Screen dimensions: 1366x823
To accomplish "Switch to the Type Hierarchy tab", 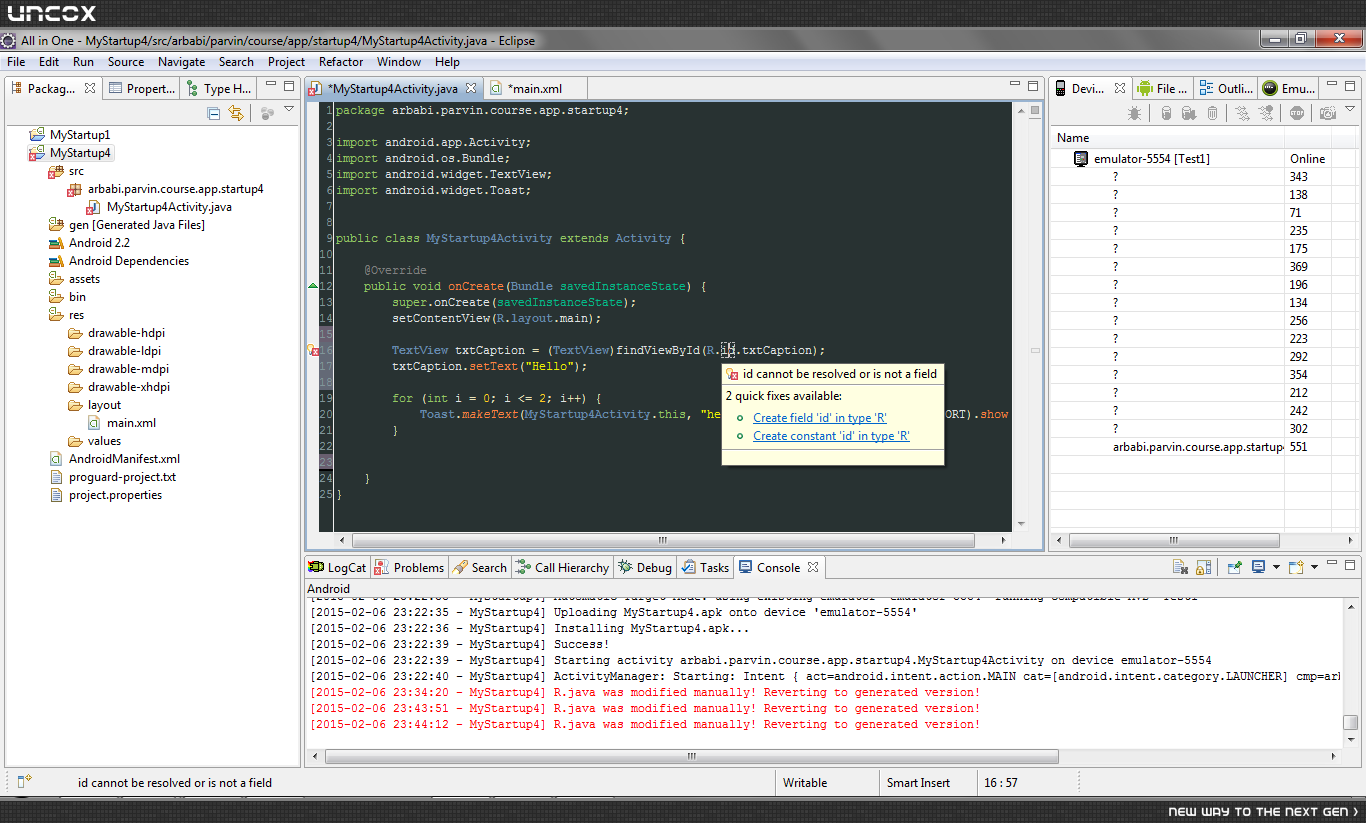I will [218, 89].
